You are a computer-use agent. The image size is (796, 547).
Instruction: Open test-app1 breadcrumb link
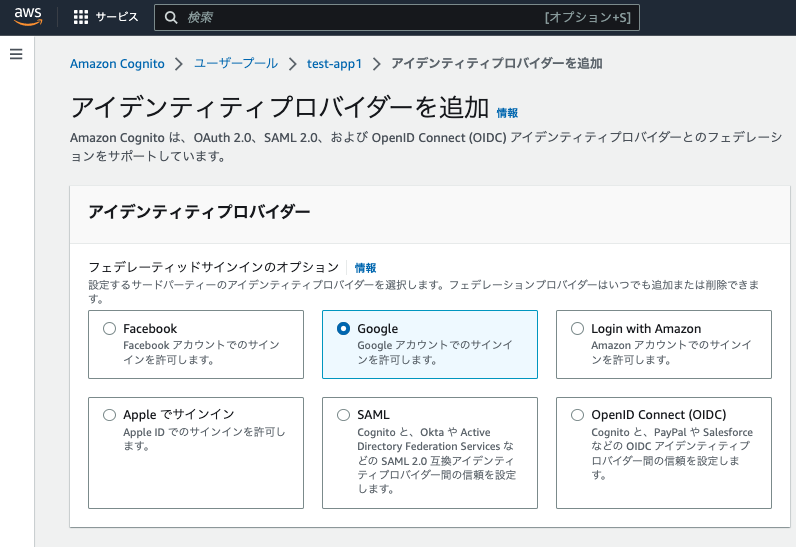[x=335, y=64]
